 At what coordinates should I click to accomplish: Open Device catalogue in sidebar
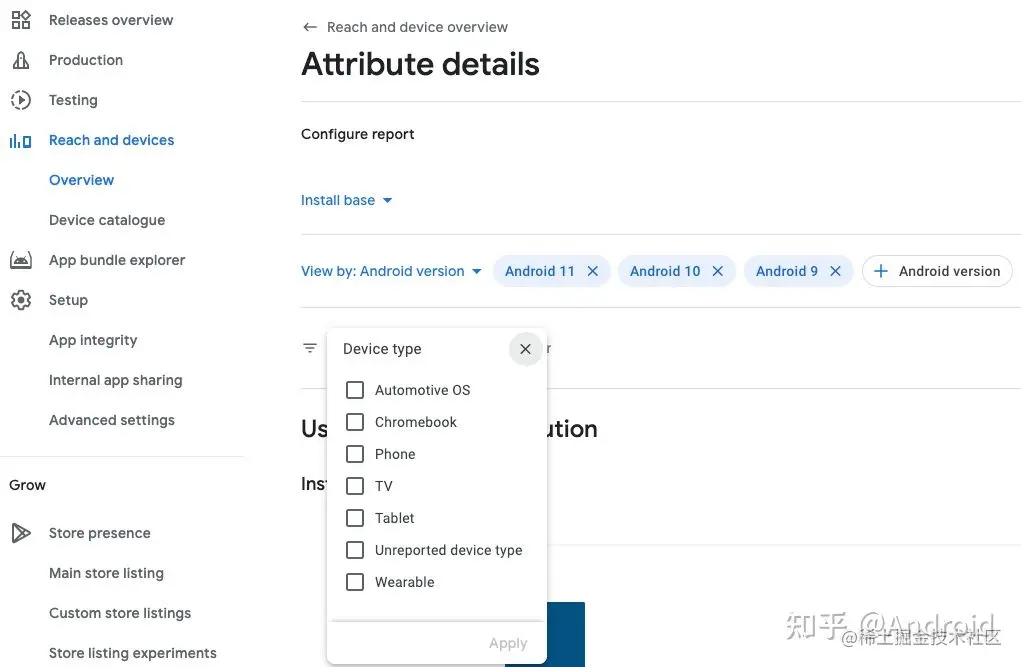(x=107, y=220)
